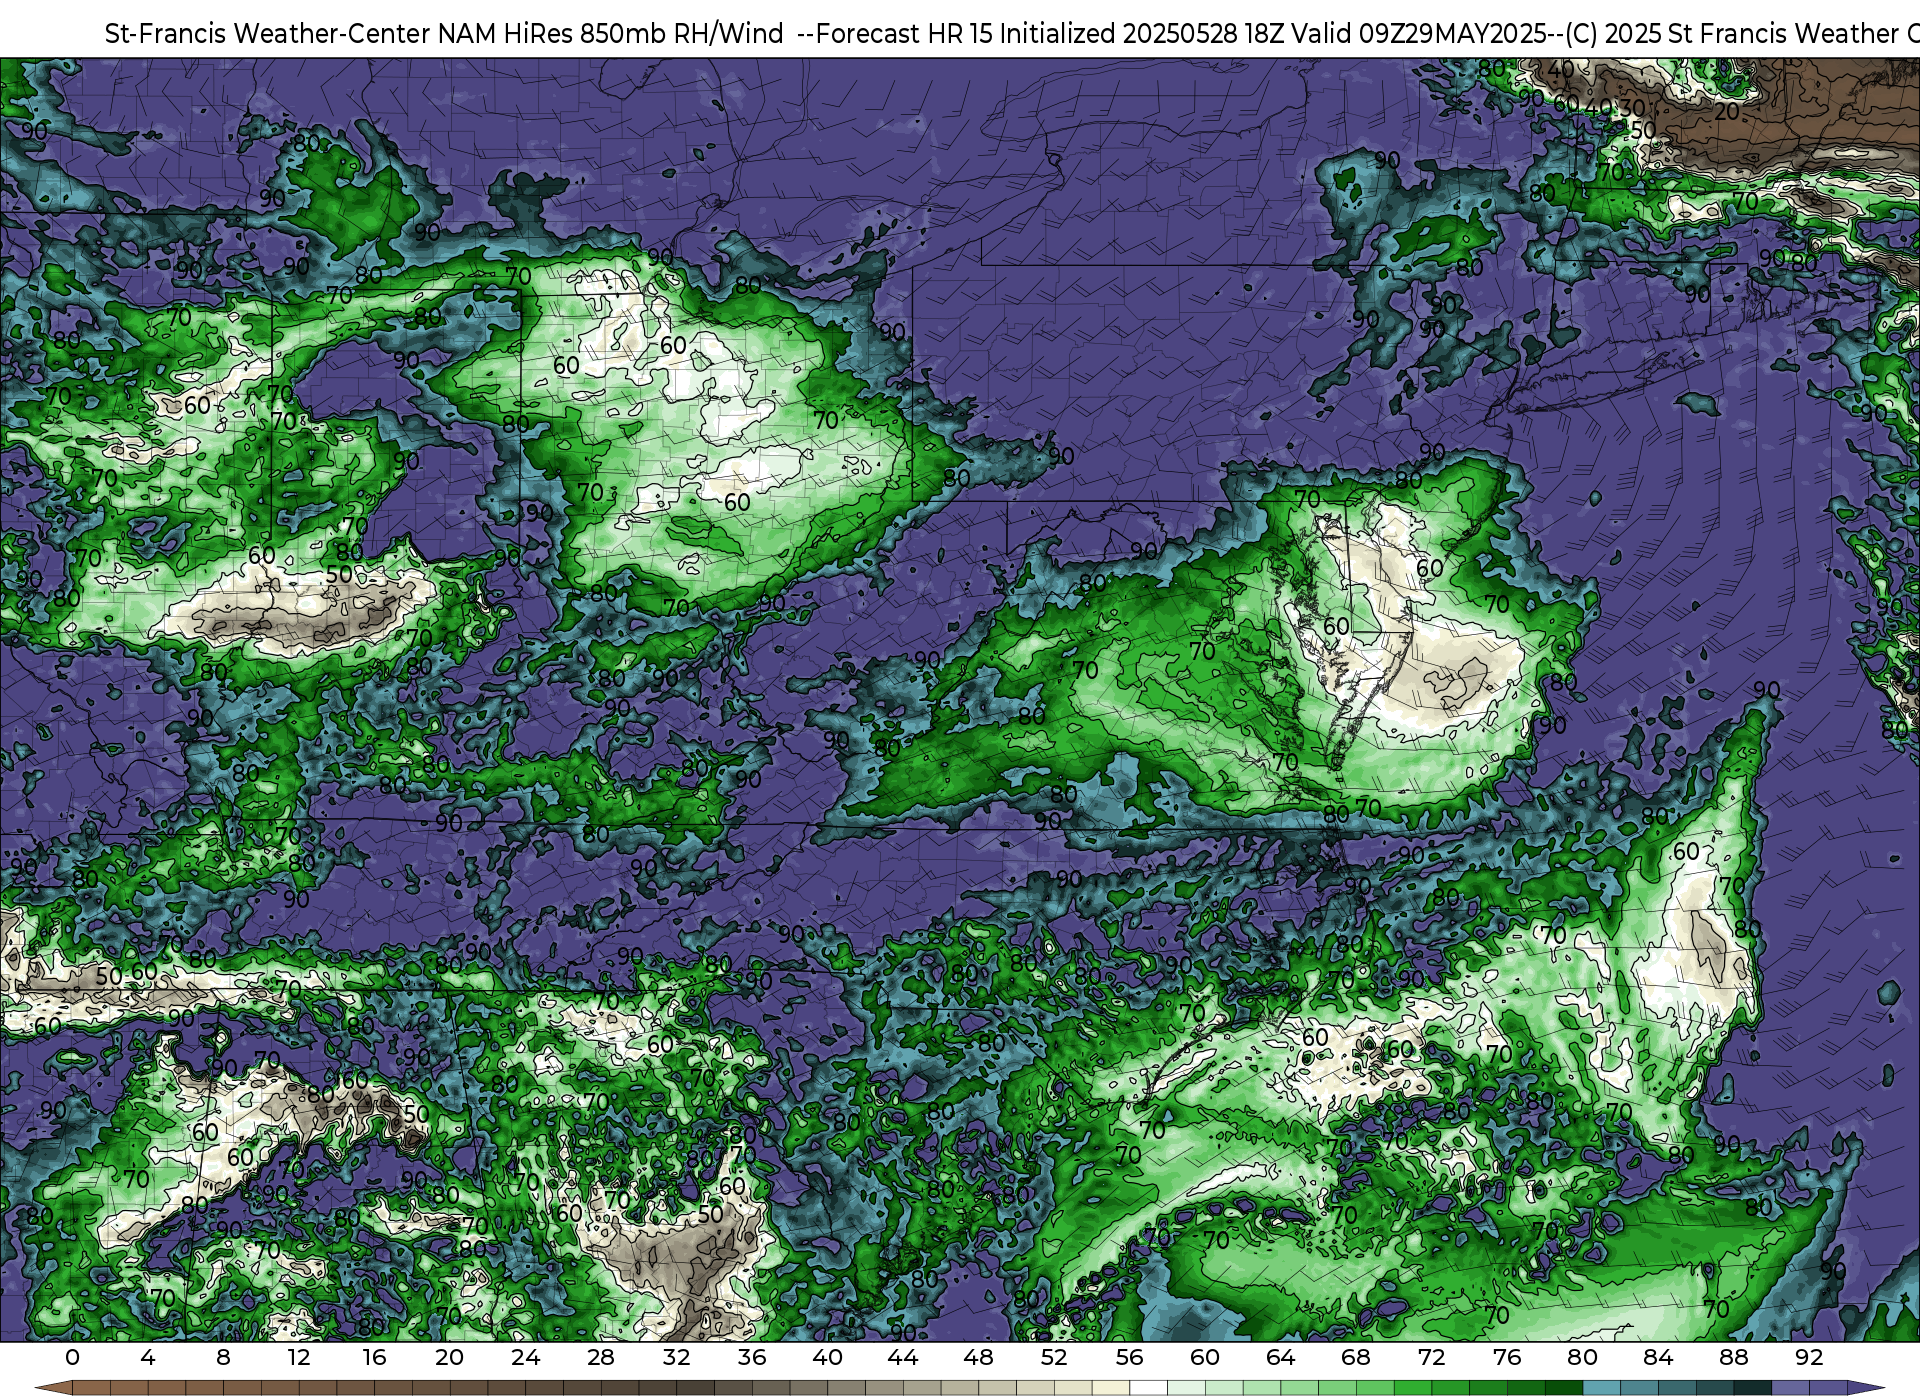Click colorbar scale label "92"
This screenshot has width=1920, height=1400.
point(1809,1357)
